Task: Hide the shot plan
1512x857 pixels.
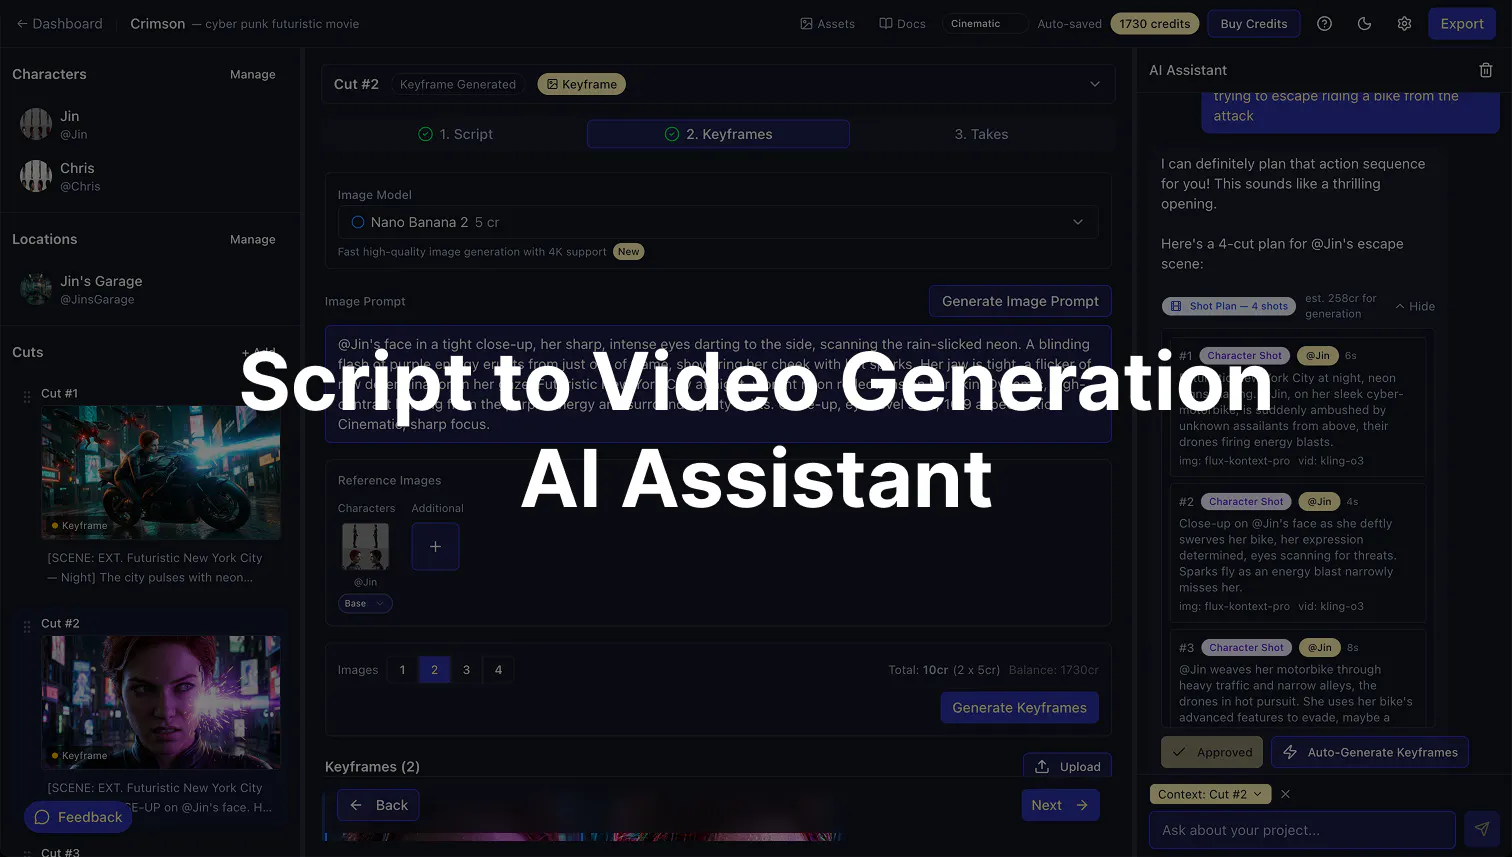Action: [x=1415, y=306]
